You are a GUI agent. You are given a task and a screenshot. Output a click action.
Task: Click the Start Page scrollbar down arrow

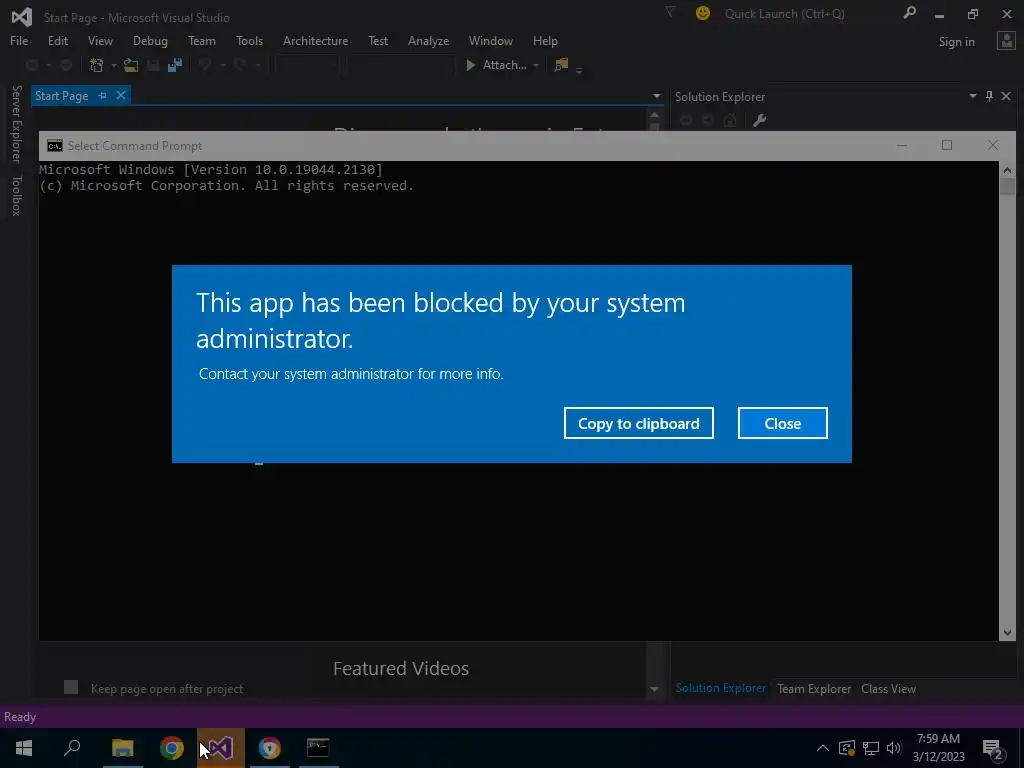(x=654, y=689)
